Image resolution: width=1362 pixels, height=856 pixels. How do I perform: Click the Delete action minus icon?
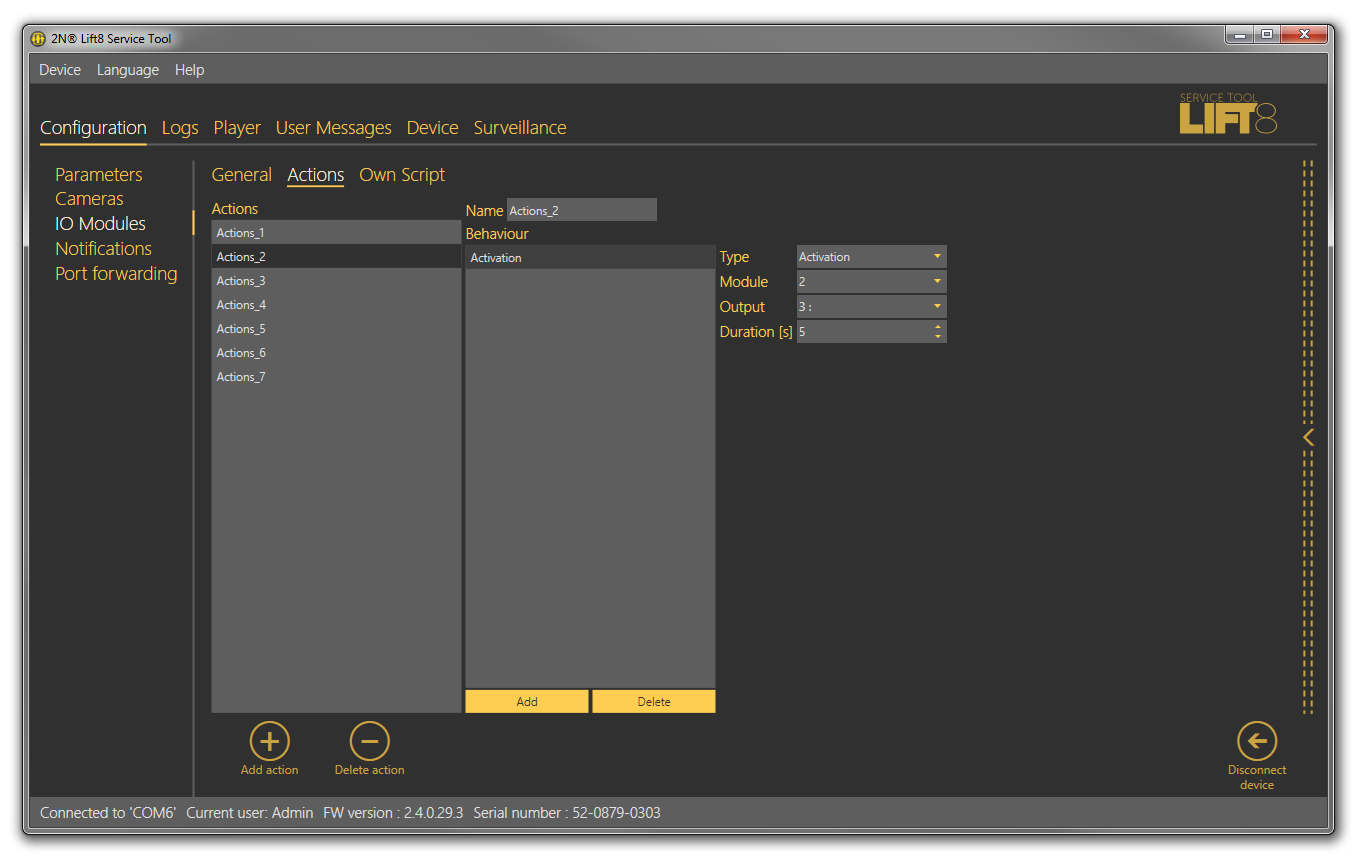click(369, 742)
